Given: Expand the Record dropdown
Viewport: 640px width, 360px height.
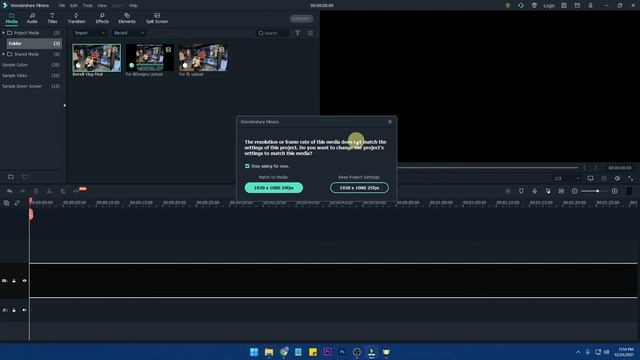Looking at the screenshot, I should coord(129,33).
